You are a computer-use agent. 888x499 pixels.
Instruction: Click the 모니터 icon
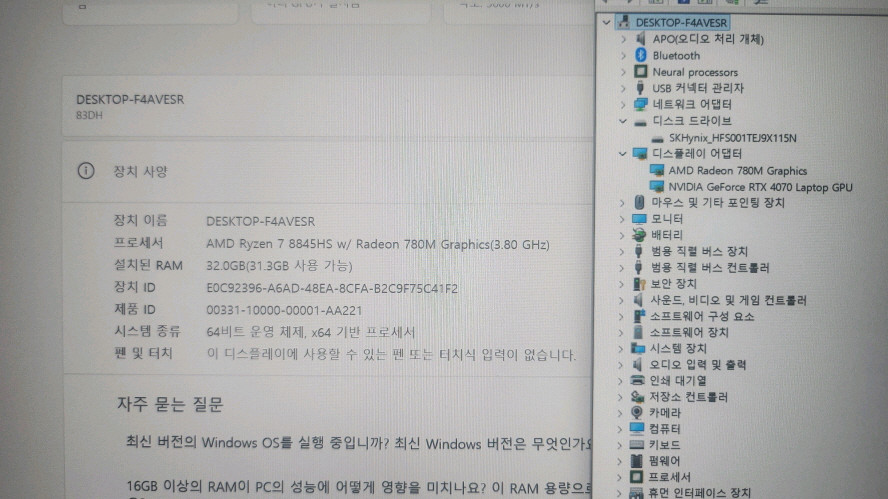[639, 219]
